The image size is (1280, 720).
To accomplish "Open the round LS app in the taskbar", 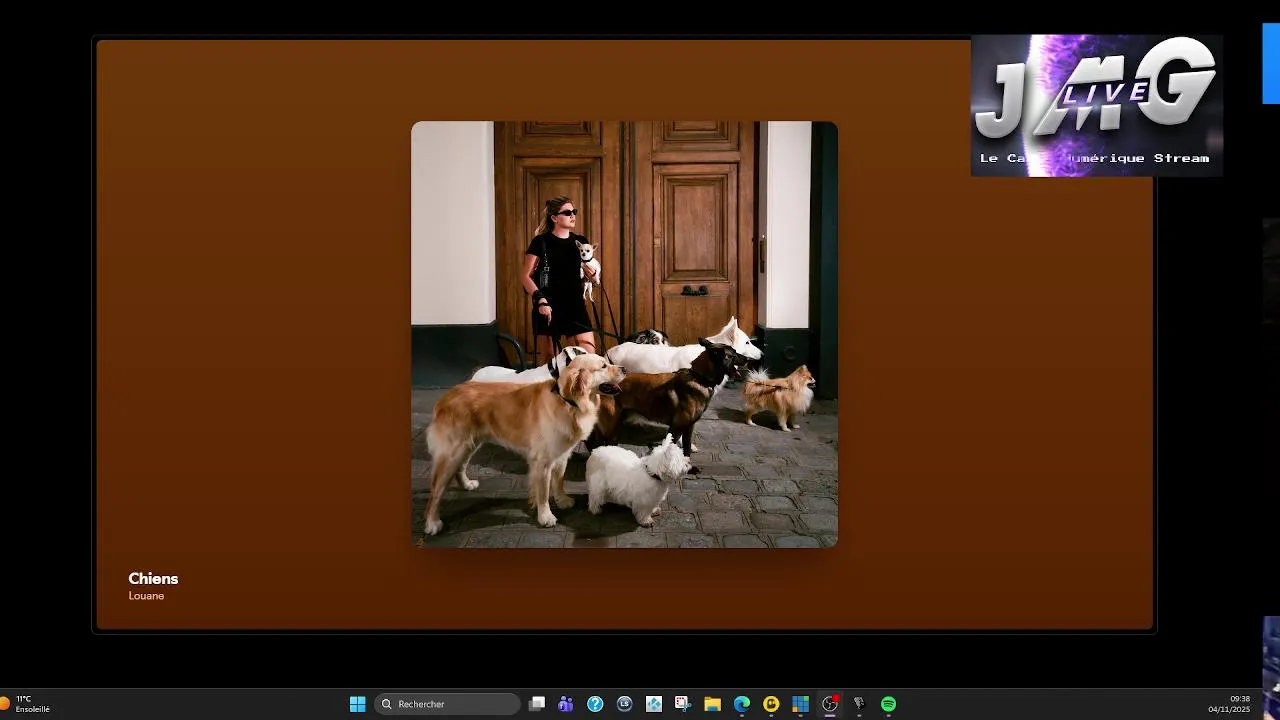I will click(625, 704).
